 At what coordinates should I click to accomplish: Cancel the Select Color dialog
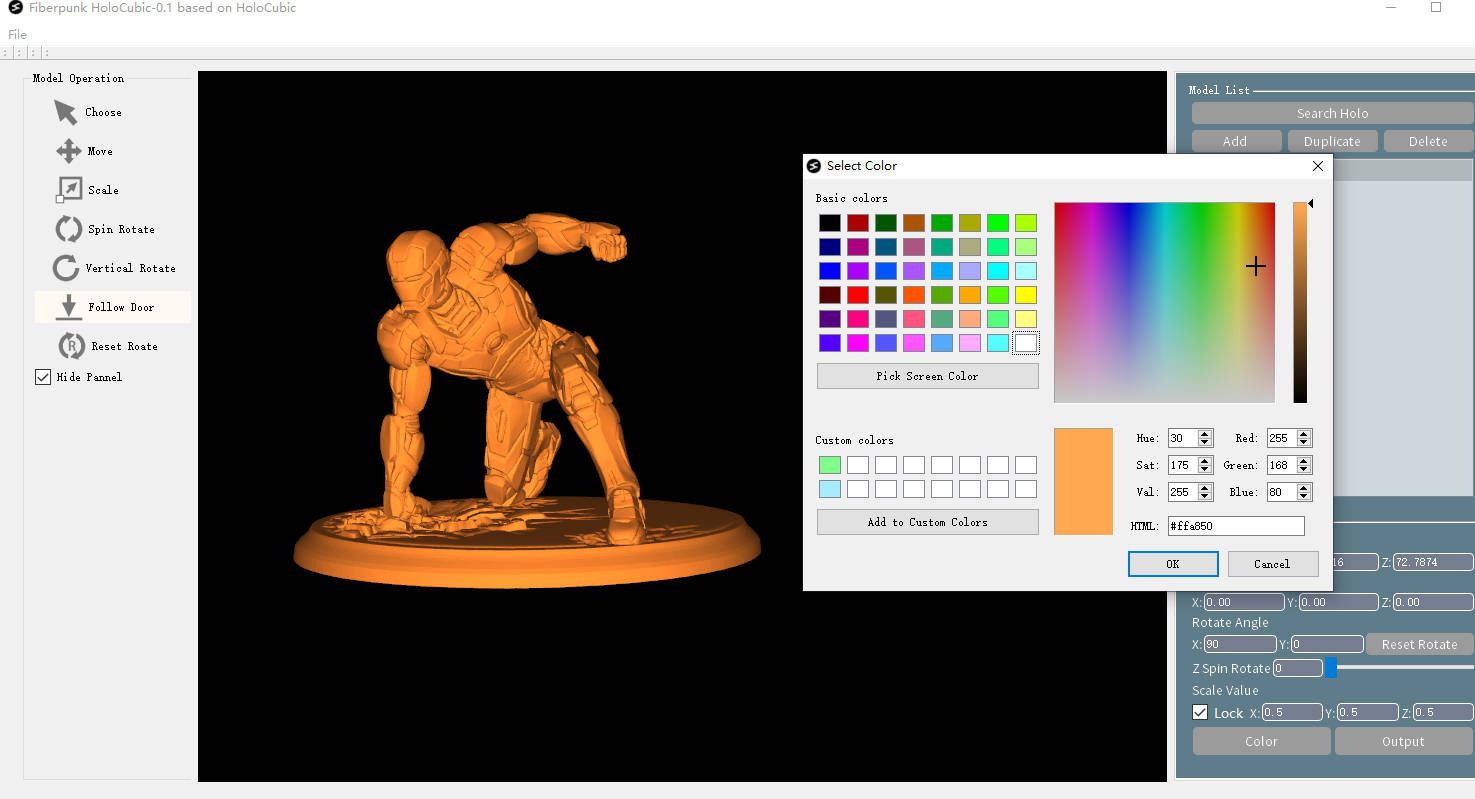pyautogui.click(x=1272, y=564)
